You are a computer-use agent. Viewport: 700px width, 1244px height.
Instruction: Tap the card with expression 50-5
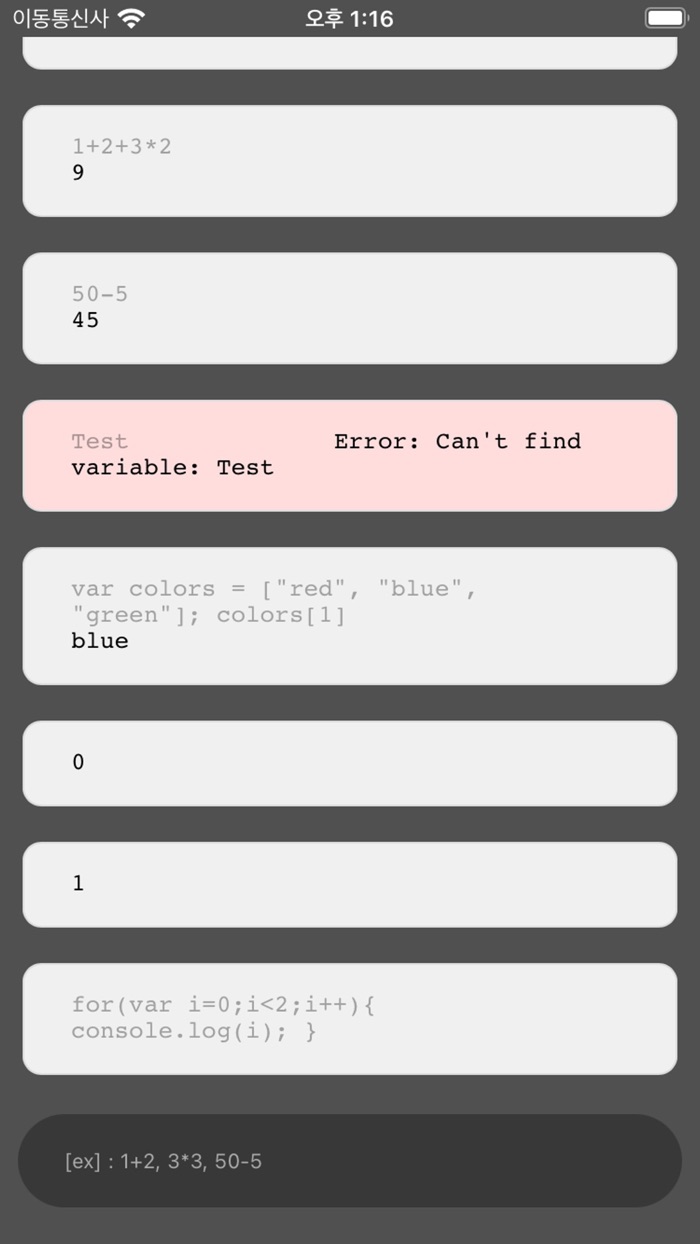pos(350,308)
